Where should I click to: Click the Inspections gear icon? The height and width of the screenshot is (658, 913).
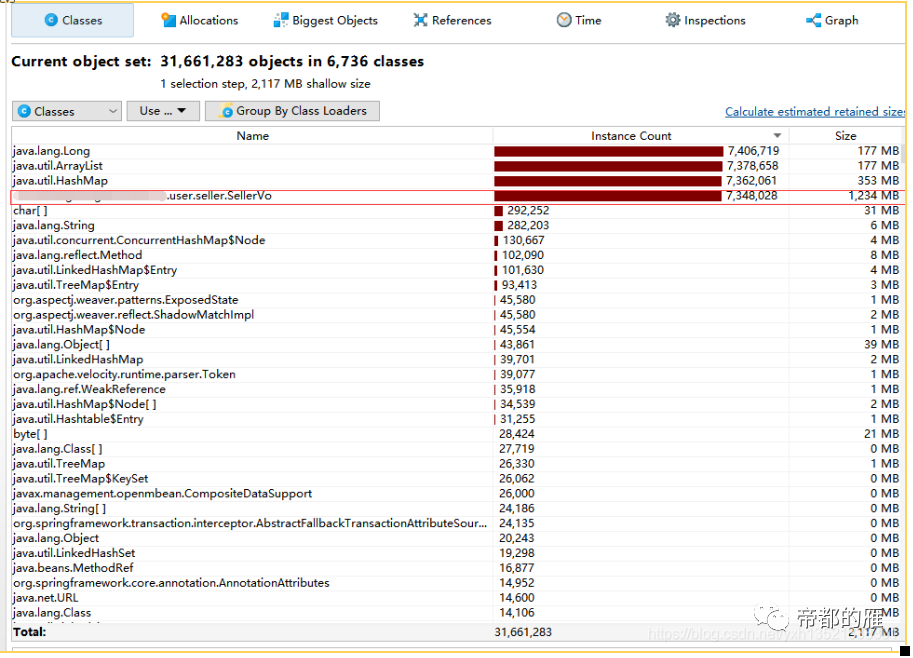click(673, 20)
